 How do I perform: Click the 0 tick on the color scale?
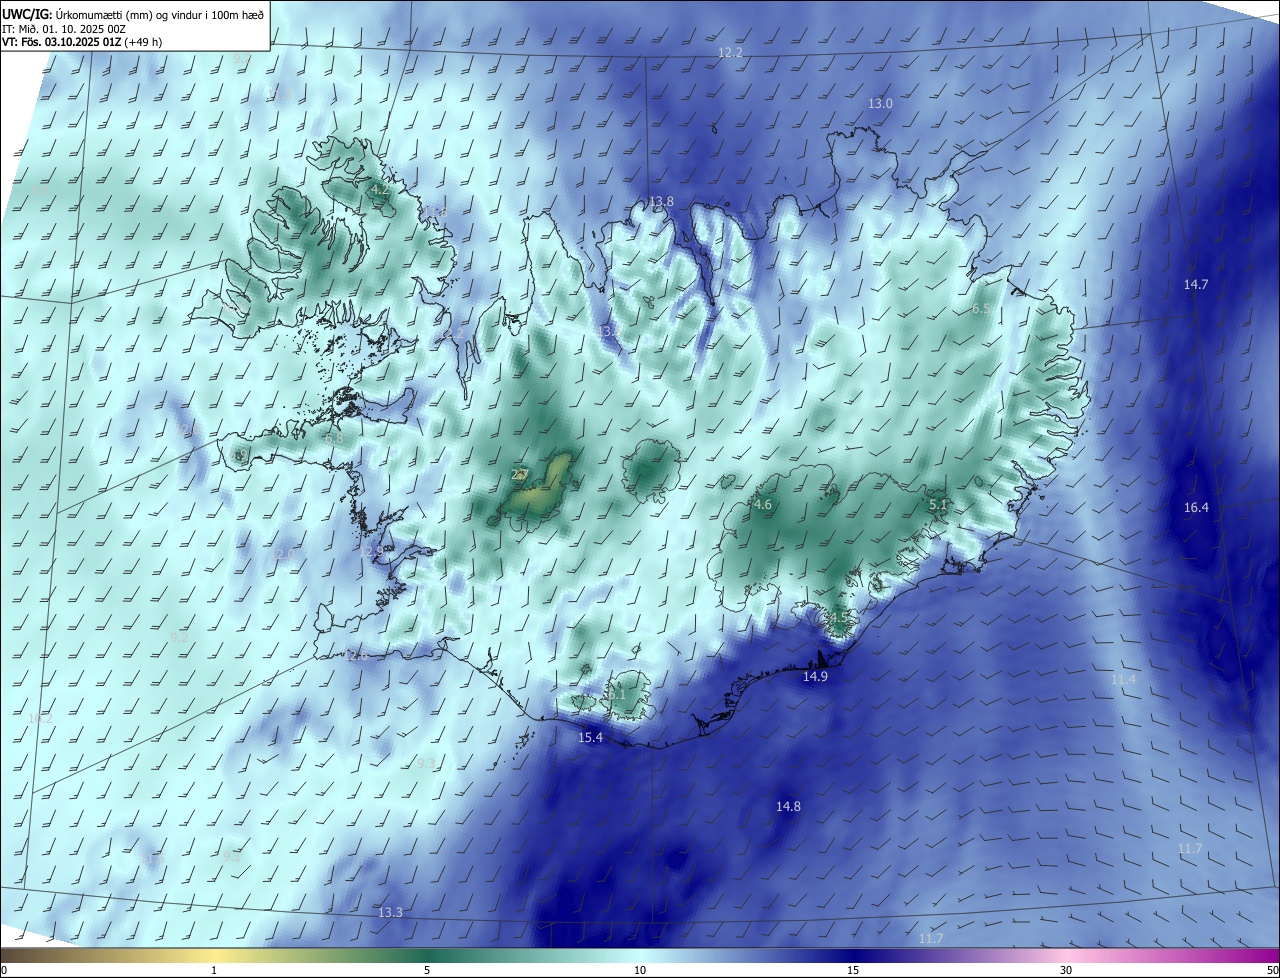[x=3, y=971]
